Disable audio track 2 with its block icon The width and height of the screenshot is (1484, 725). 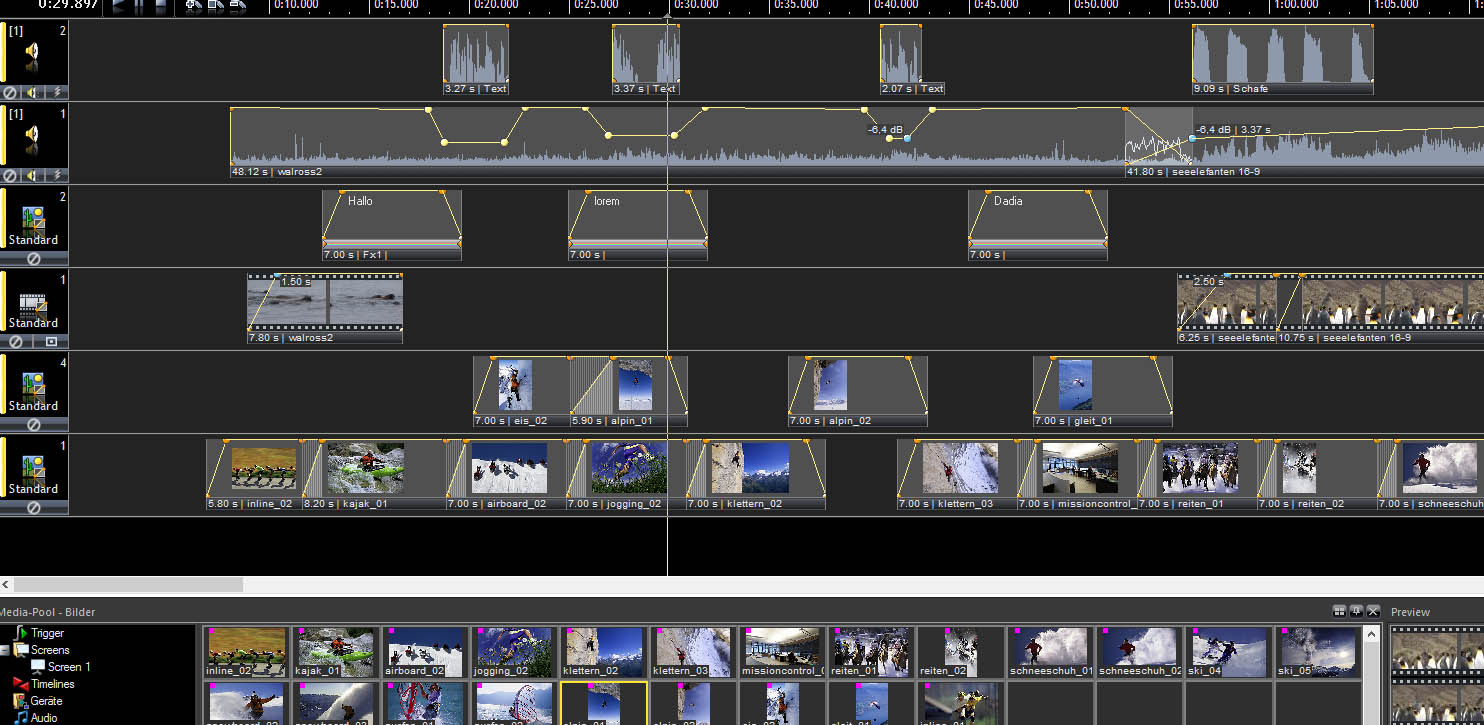click(10, 92)
